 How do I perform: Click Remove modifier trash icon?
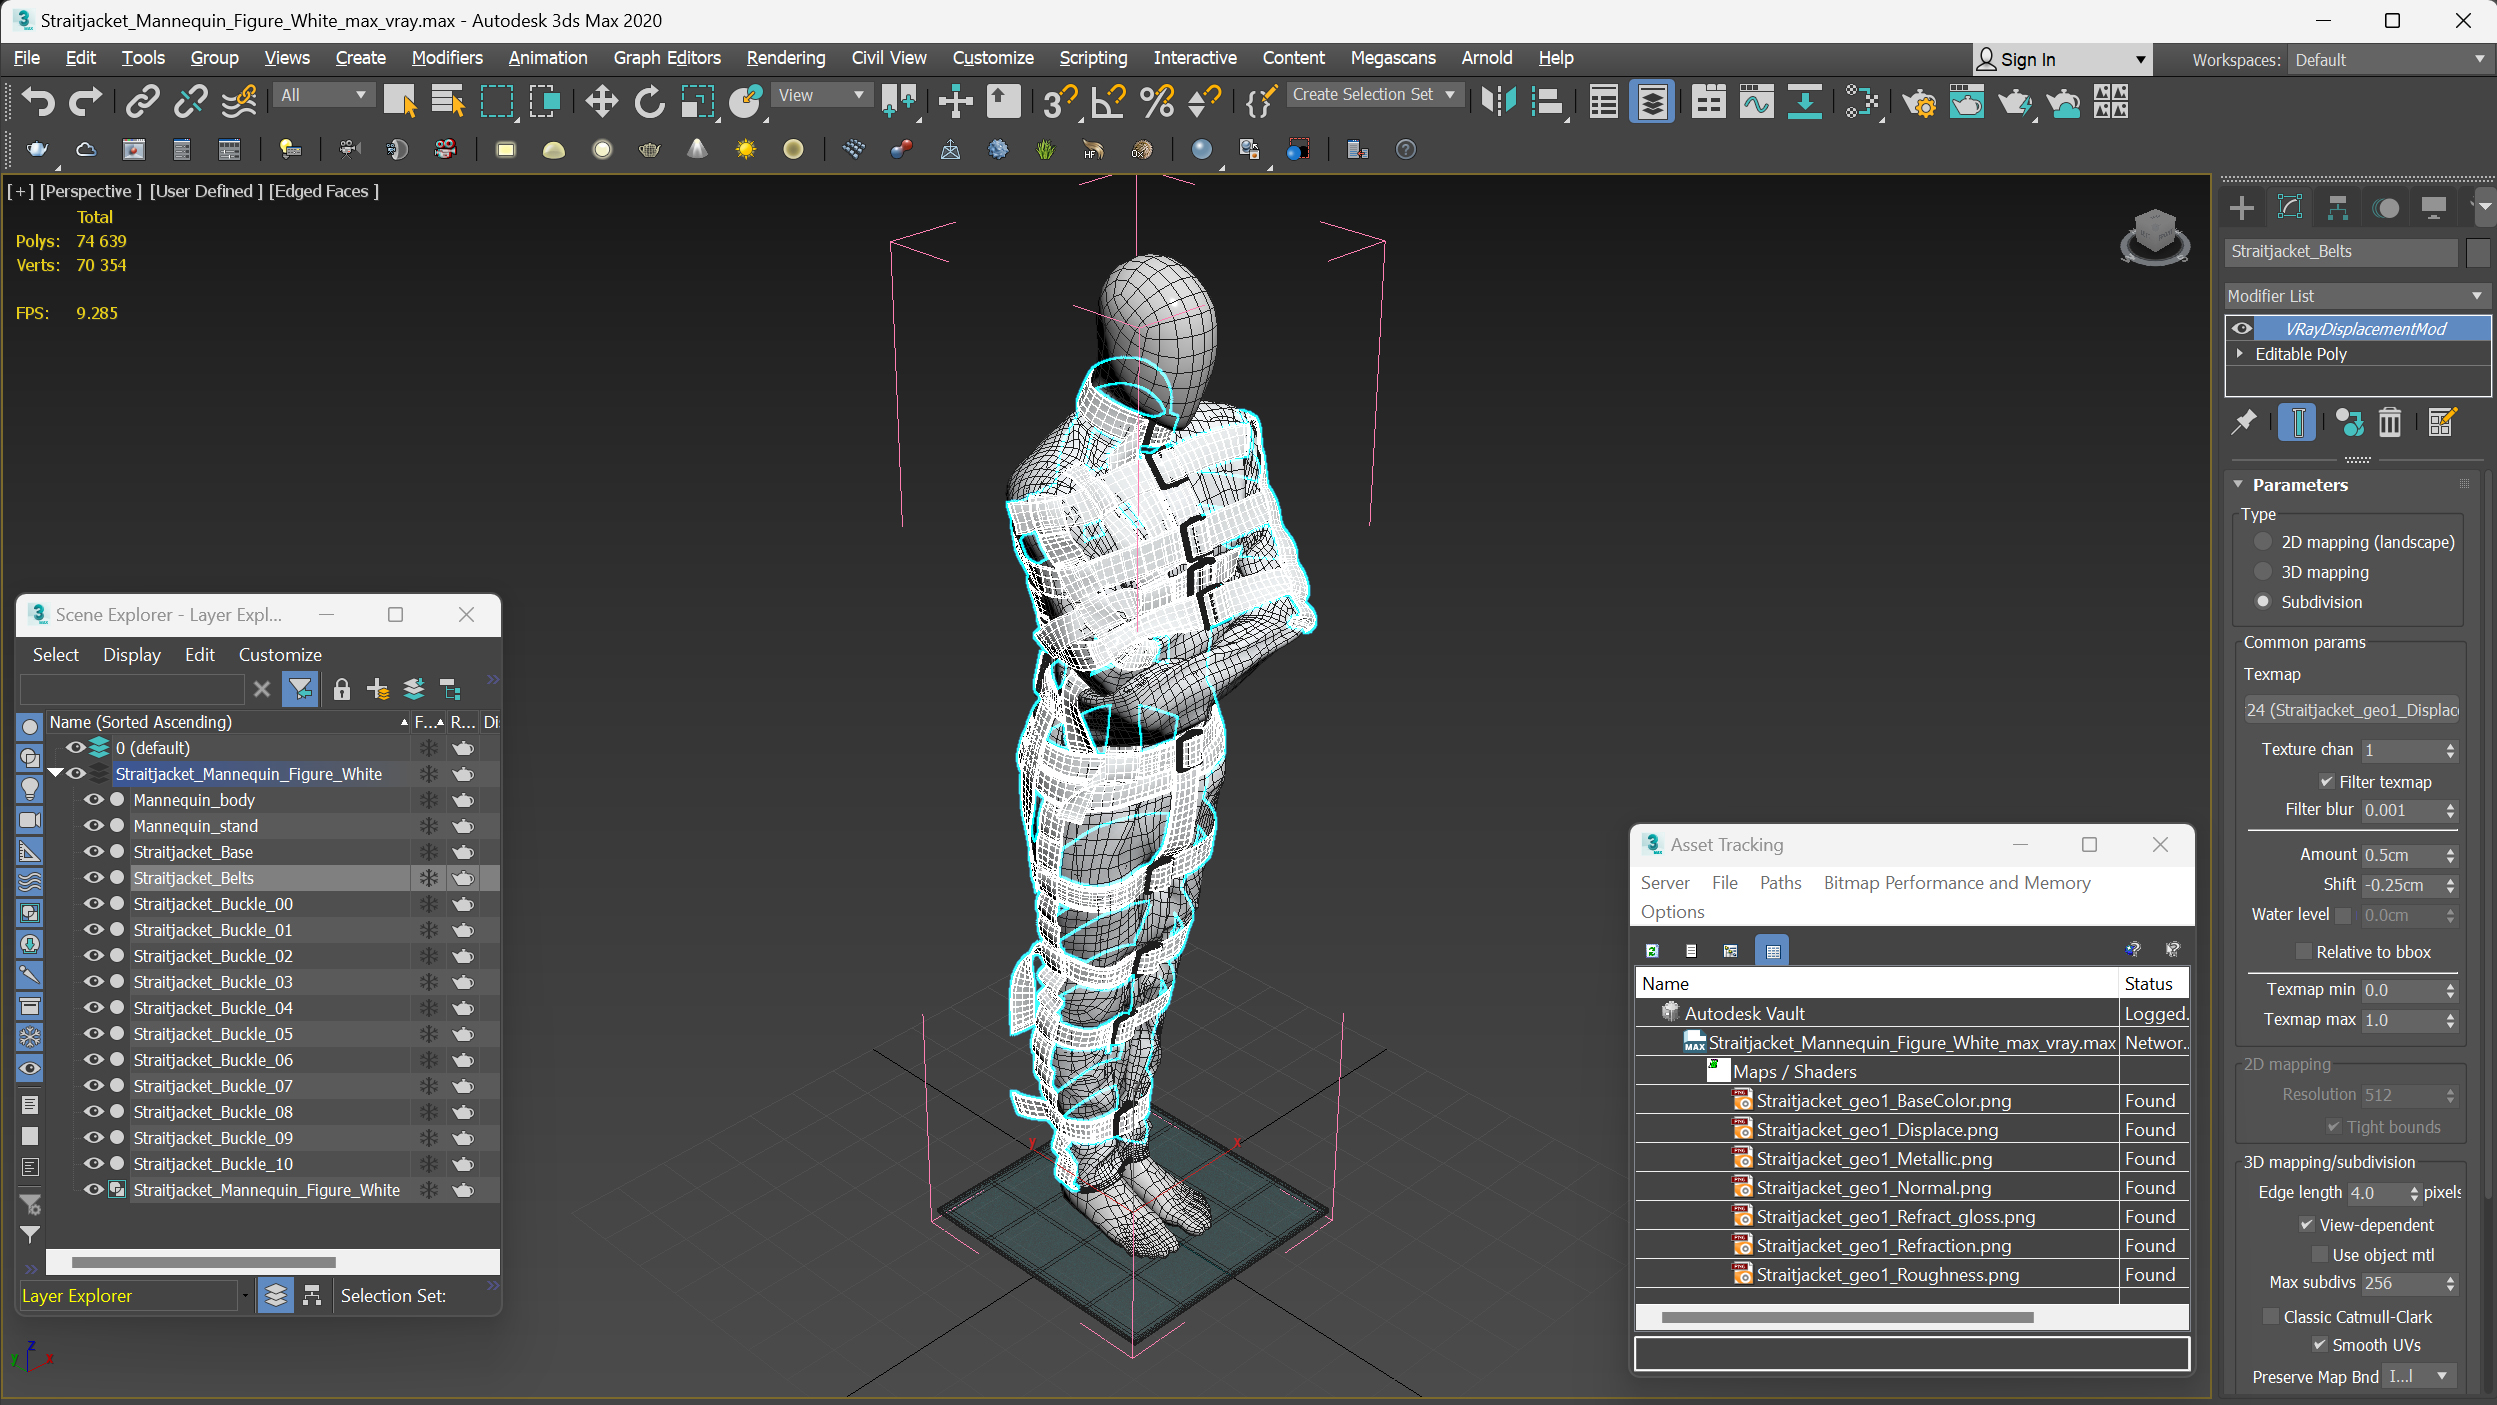pos(2389,422)
